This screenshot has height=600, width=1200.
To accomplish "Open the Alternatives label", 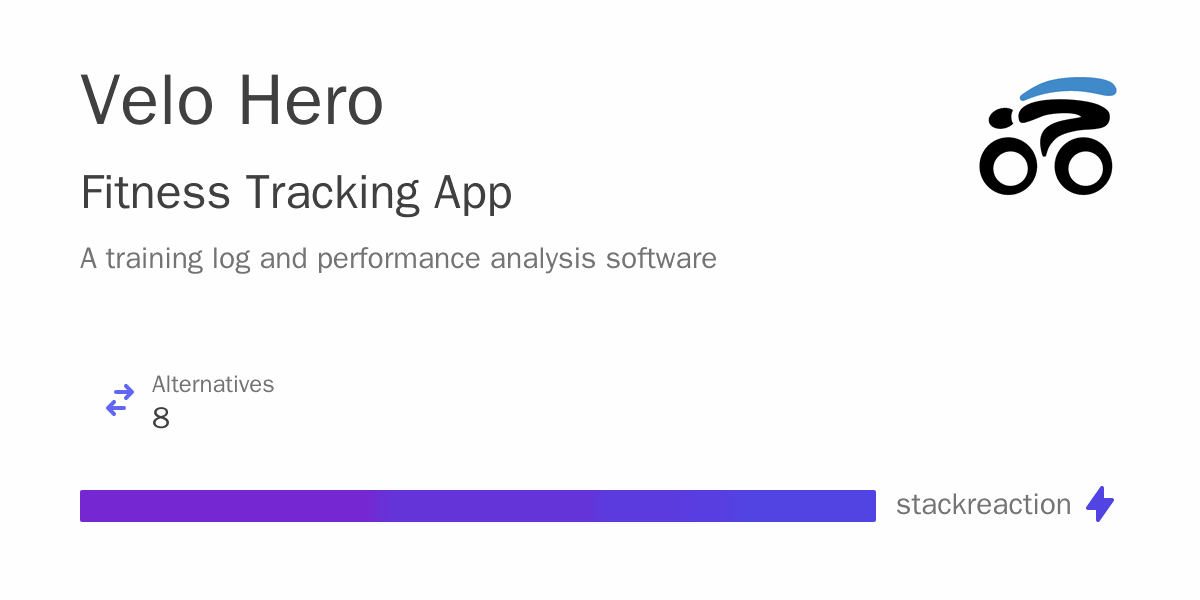I will pos(213,384).
